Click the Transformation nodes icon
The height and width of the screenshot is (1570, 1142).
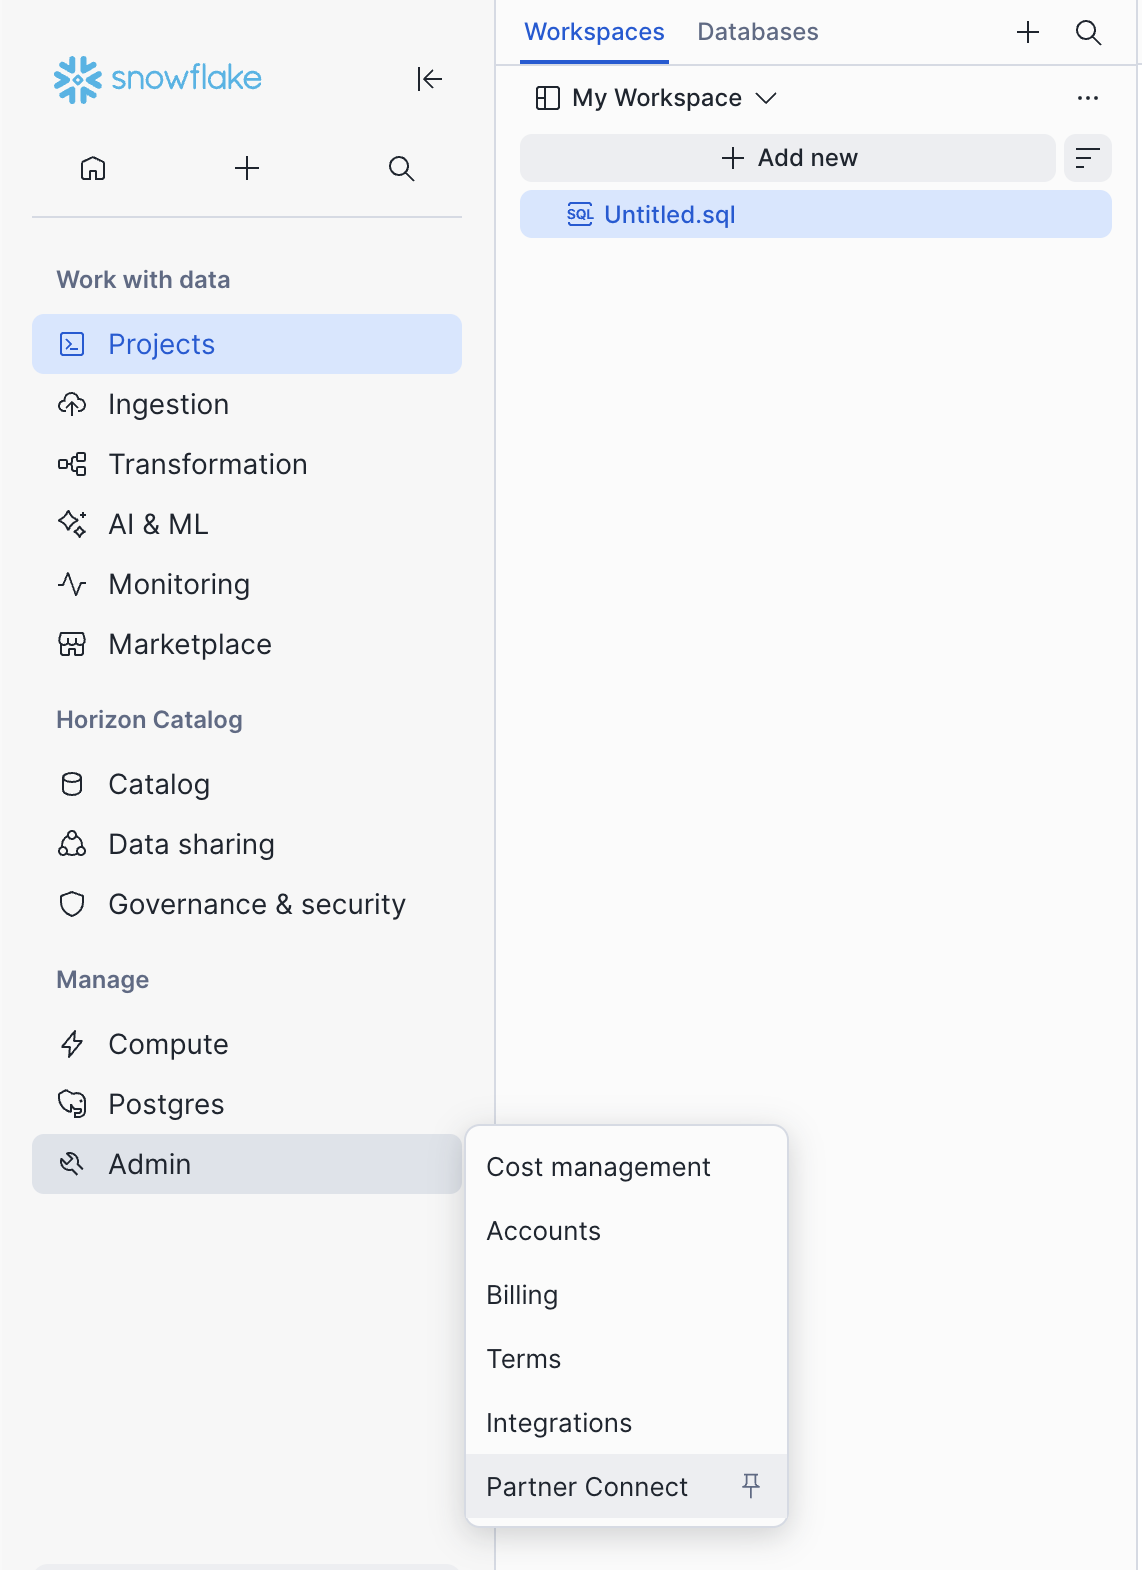(72, 464)
